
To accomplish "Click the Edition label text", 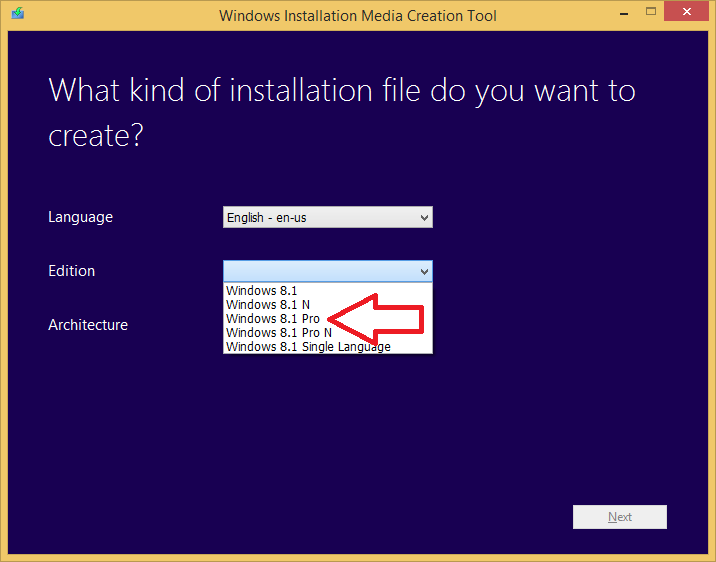I will click(72, 271).
